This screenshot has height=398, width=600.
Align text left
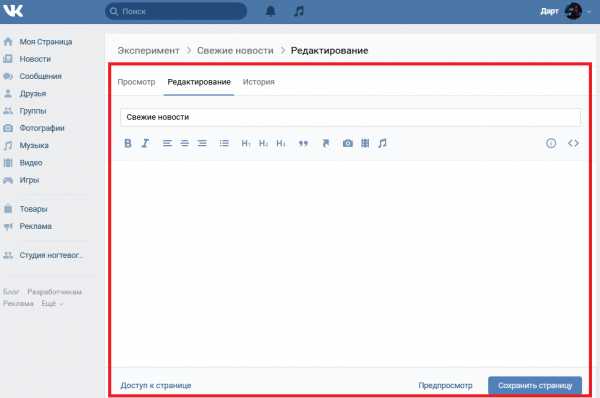click(x=167, y=143)
